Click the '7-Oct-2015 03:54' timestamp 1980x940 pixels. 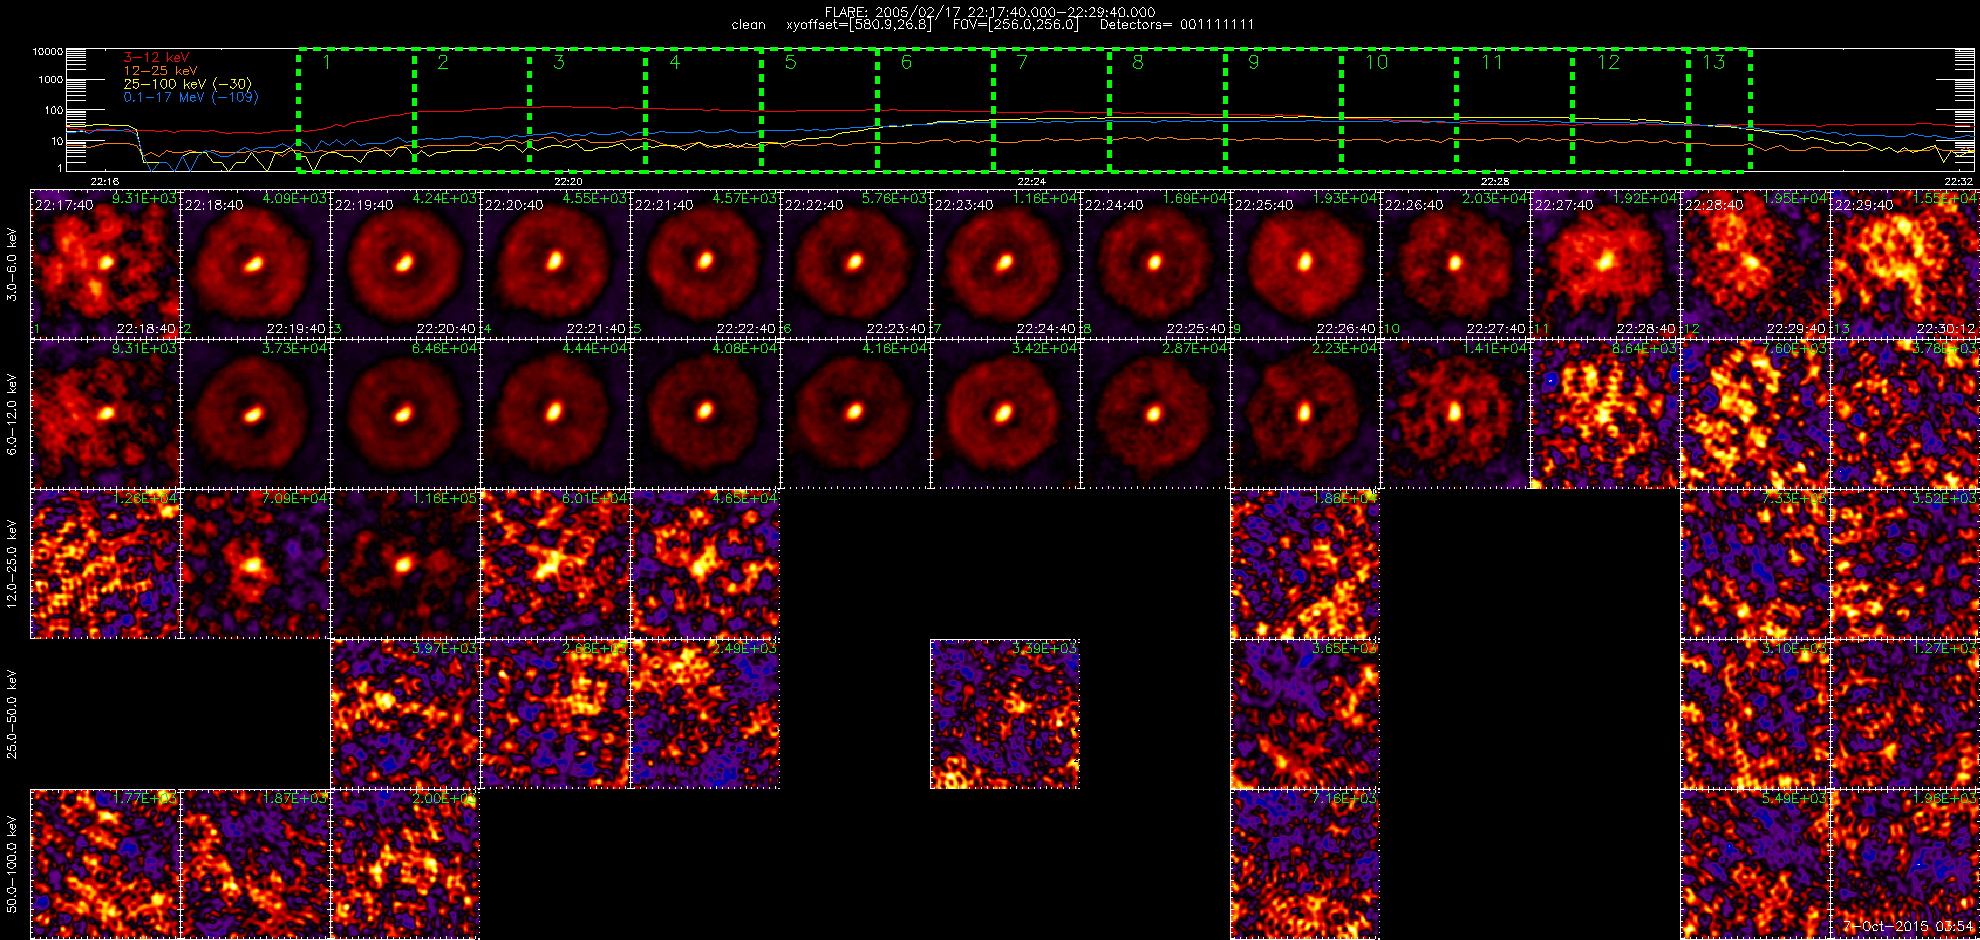tap(1908, 927)
